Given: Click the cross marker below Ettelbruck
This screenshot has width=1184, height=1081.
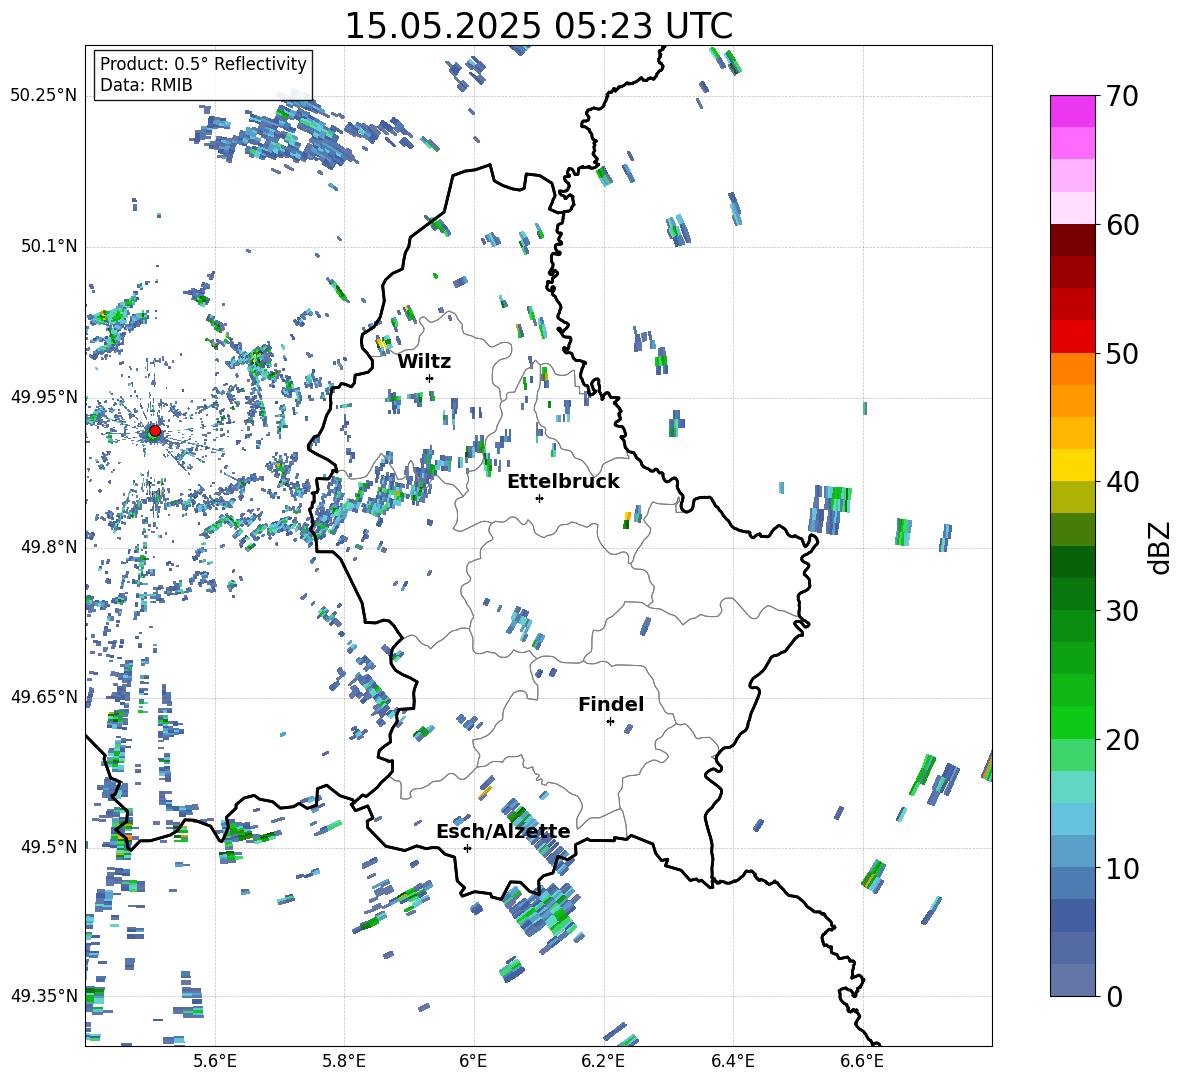Looking at the screenshot, I should click(x=539, y=498).
